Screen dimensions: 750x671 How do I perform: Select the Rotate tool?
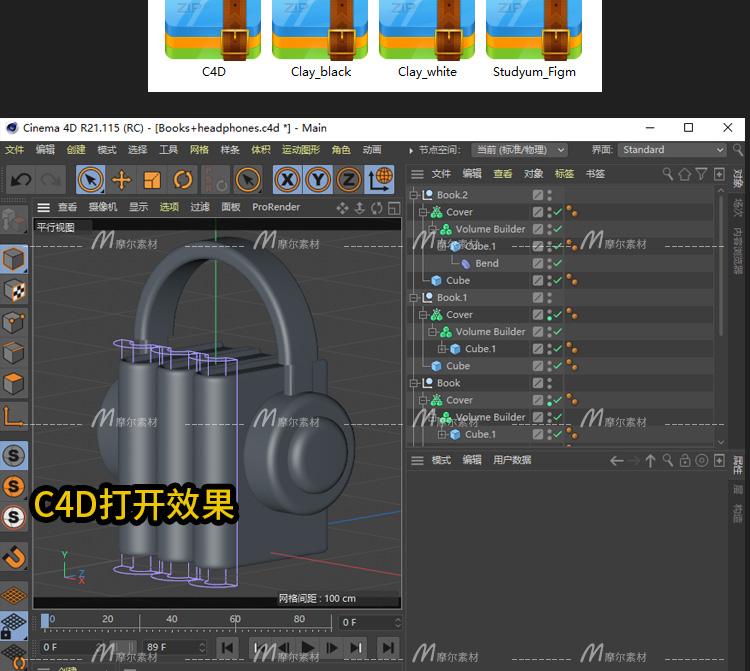183,180
